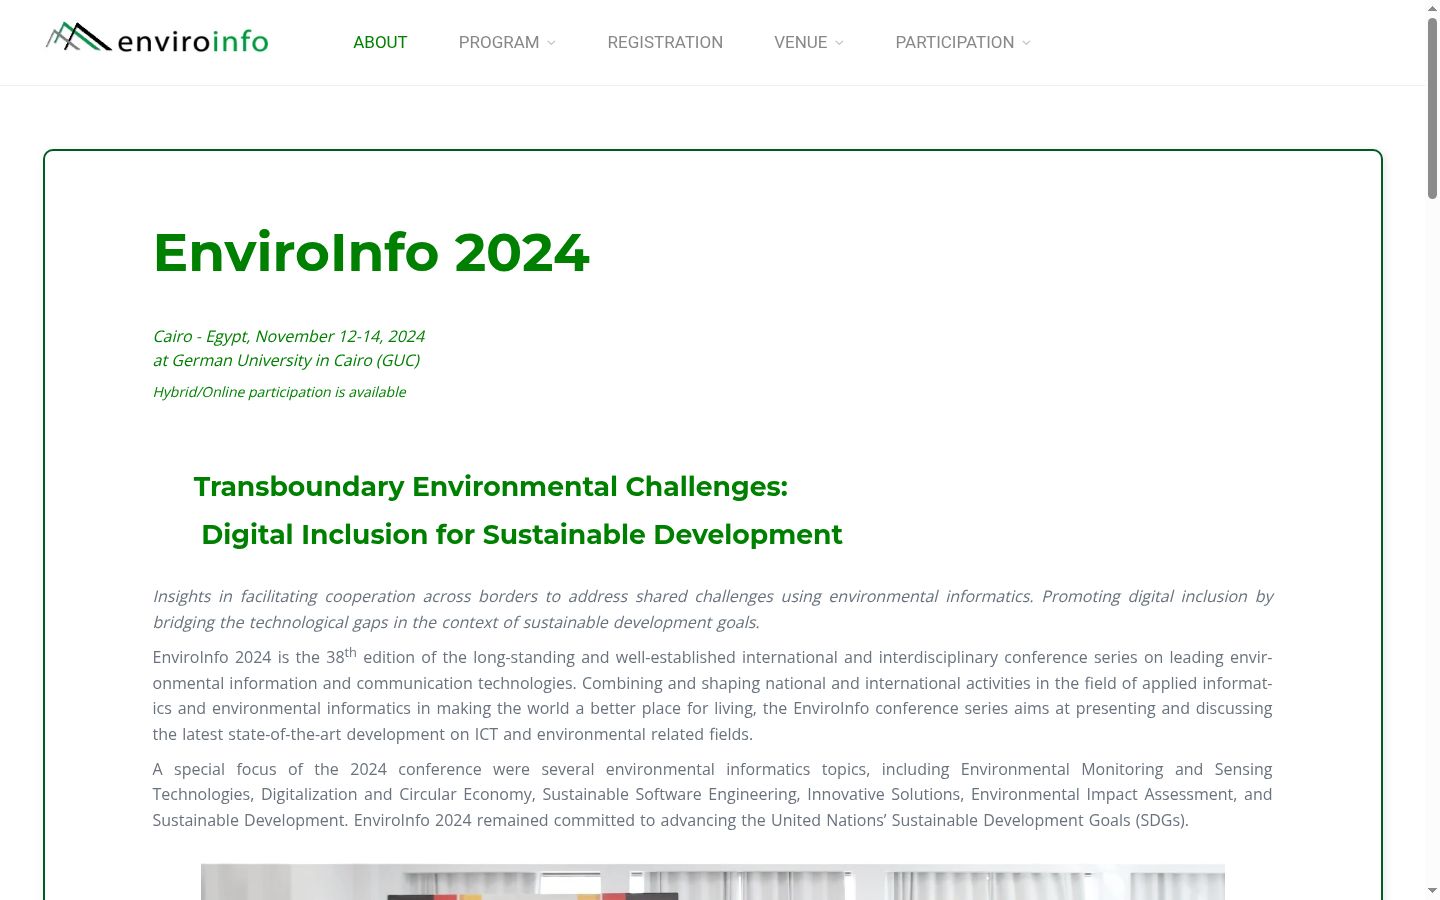Click the vertical scrollbar thumb
Screen dimensions: 1440x900
(1432, 108)
